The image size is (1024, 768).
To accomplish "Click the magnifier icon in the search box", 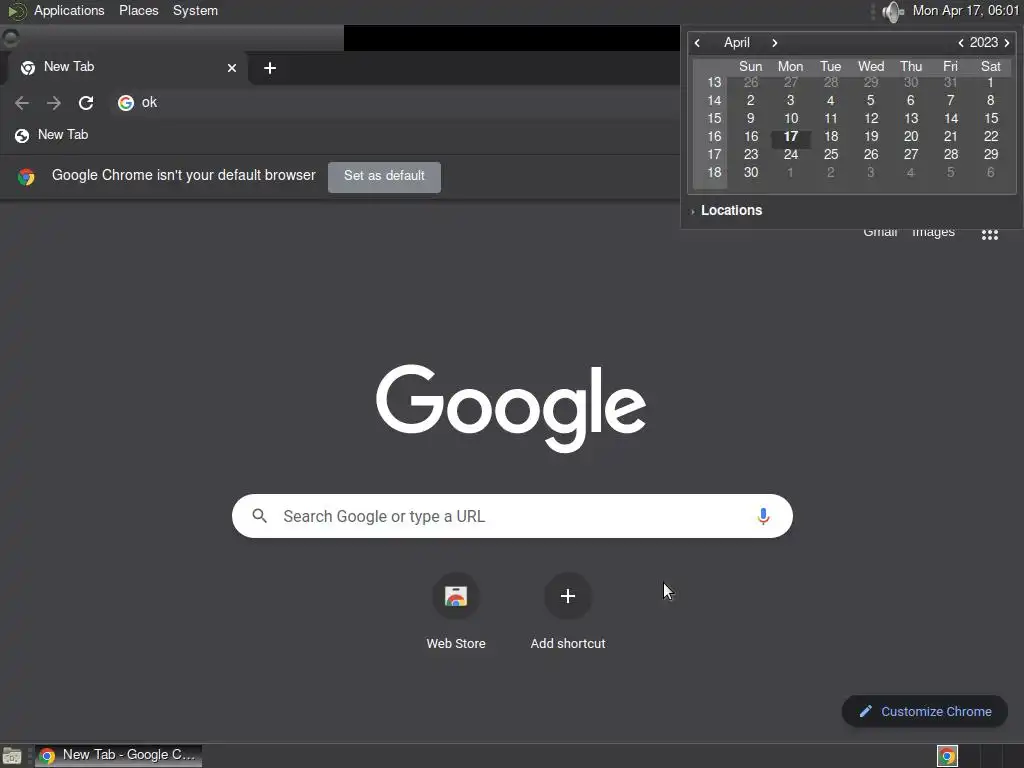I will click(259, 516).
